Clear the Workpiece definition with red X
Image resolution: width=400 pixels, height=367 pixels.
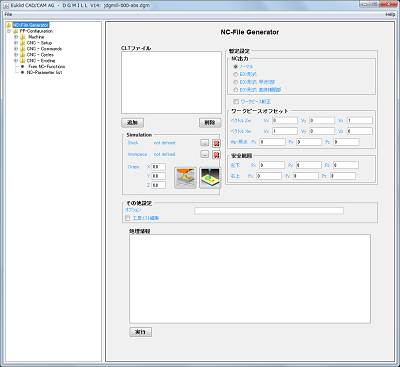(216, 155)
